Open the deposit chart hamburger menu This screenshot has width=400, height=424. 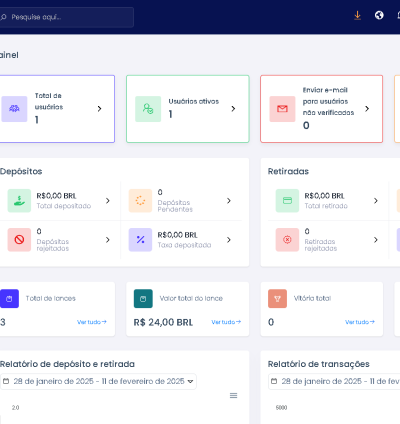[233, 396]
